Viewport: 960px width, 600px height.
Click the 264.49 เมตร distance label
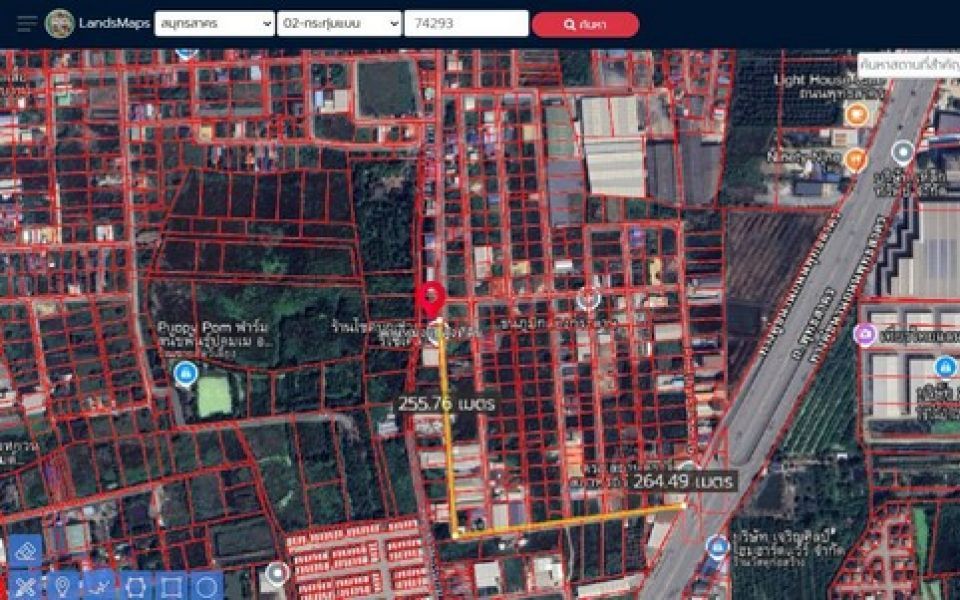click(683, 482)
